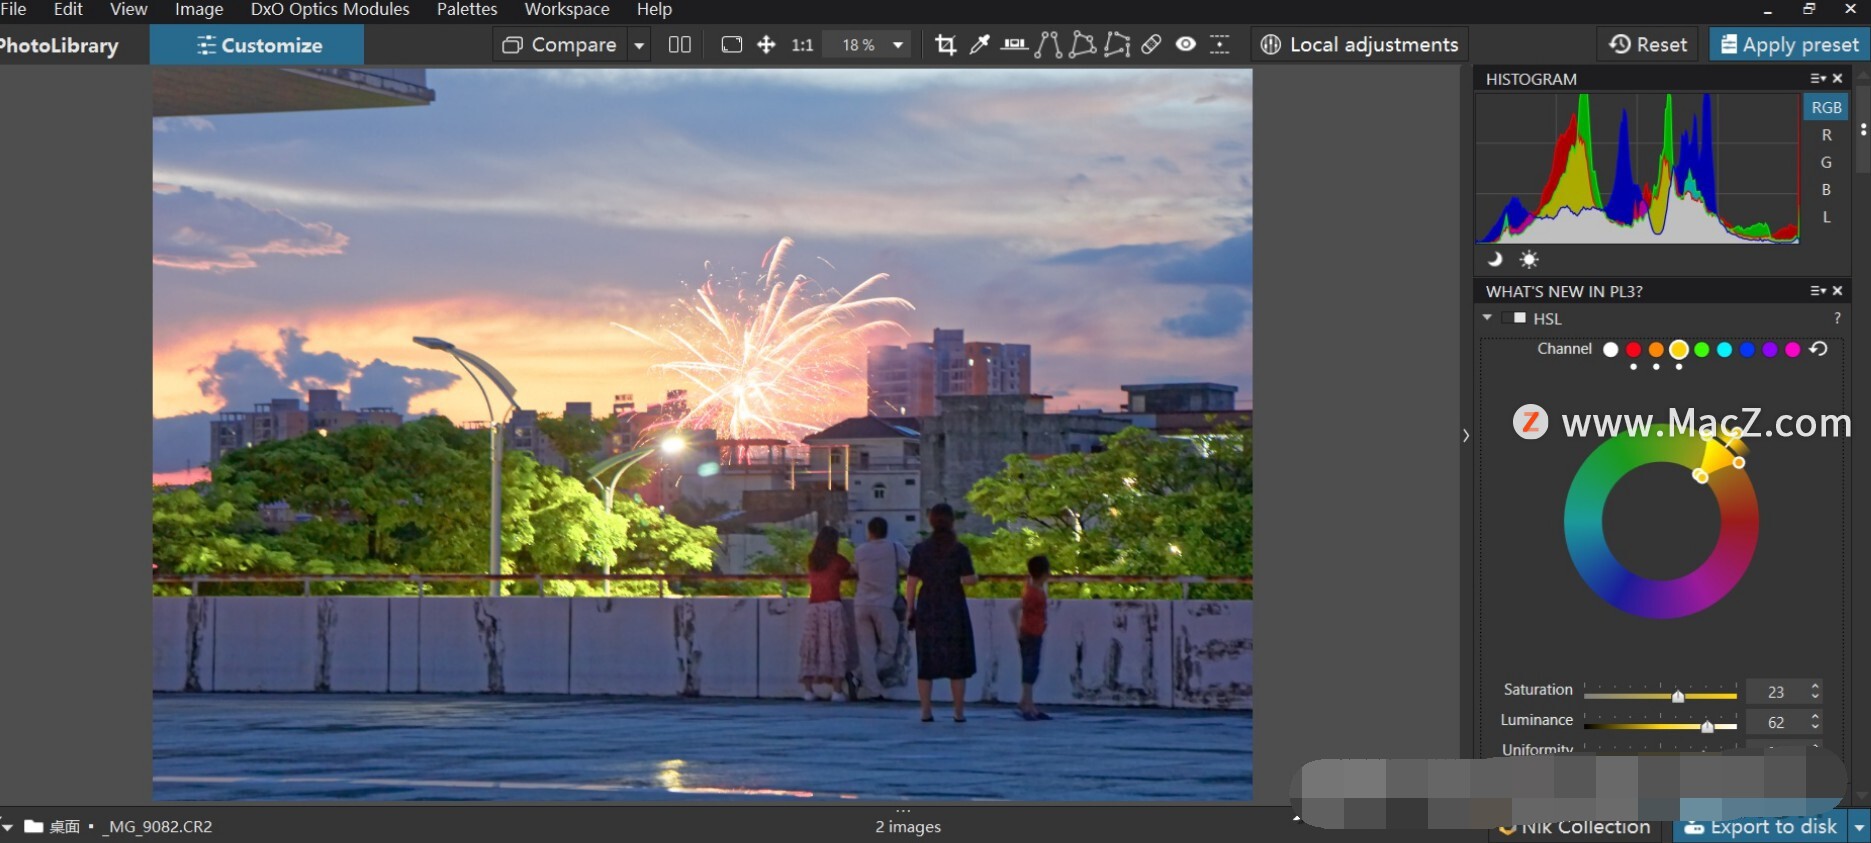Open the Help menu

coord(654,9)
